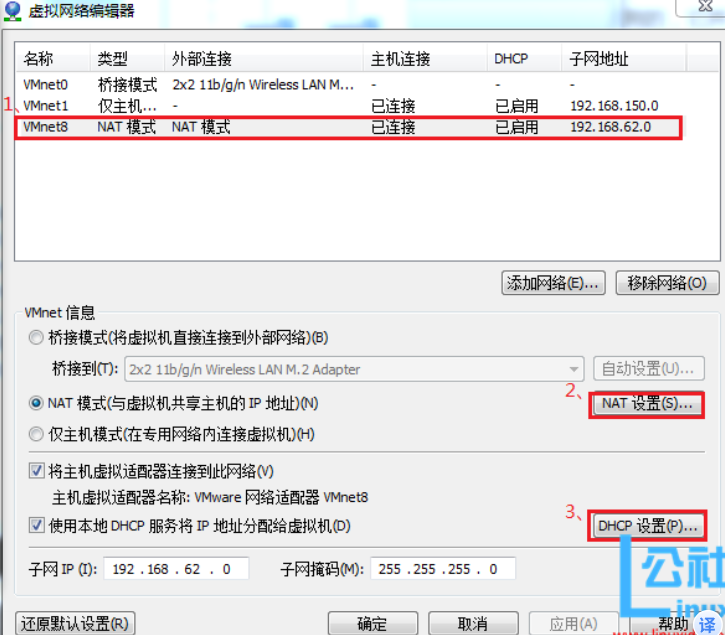This screenshot has height=635, width=725.
Task: Click 自动设置(U)... button
Action: pyautogui.click(x=649, y=369)
